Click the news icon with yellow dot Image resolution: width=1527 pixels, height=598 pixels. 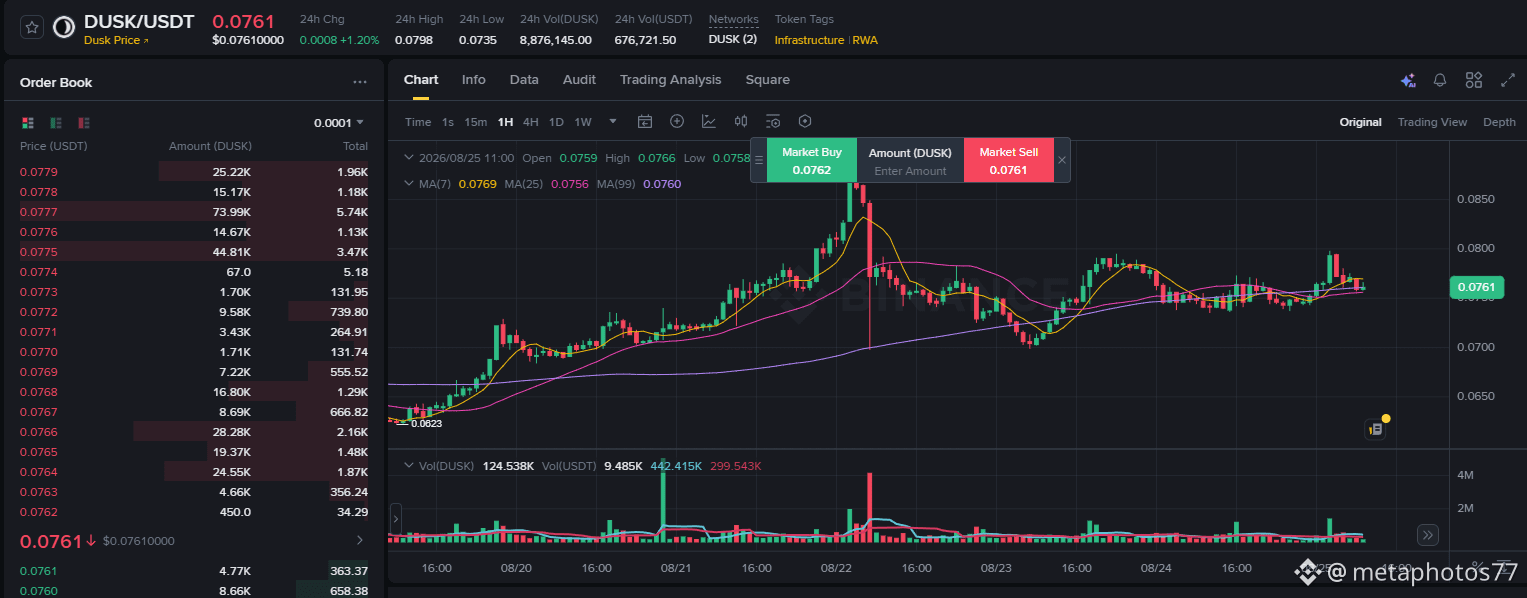tap(1376, 429)
